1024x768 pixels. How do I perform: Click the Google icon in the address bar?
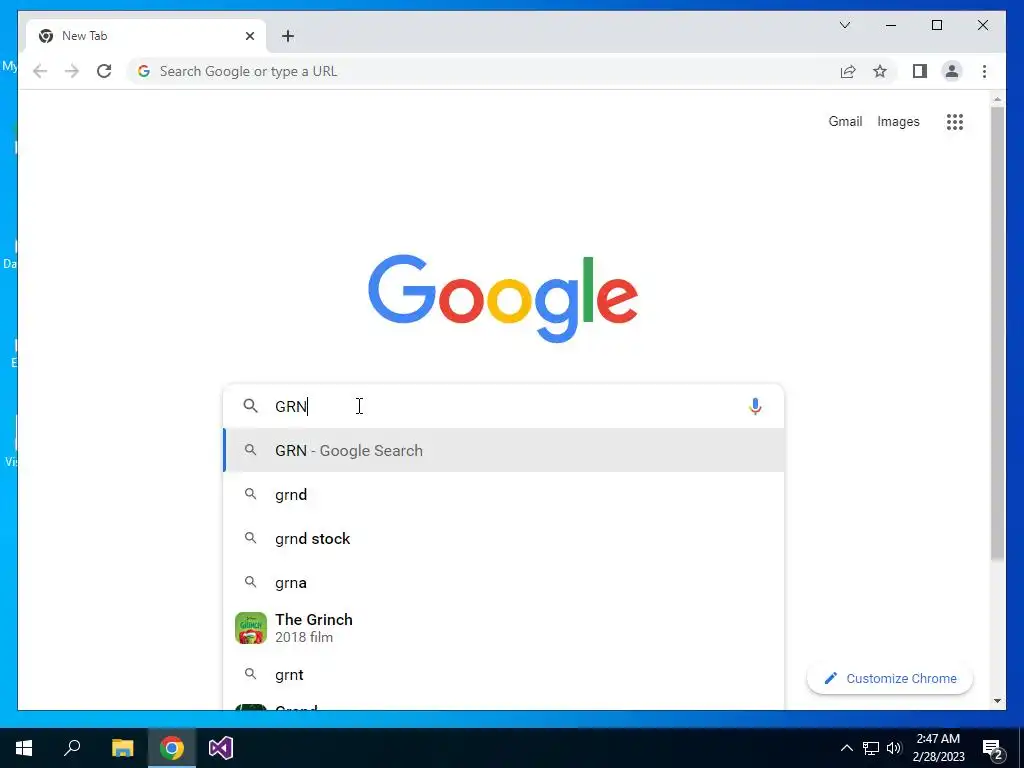point(144,71)
